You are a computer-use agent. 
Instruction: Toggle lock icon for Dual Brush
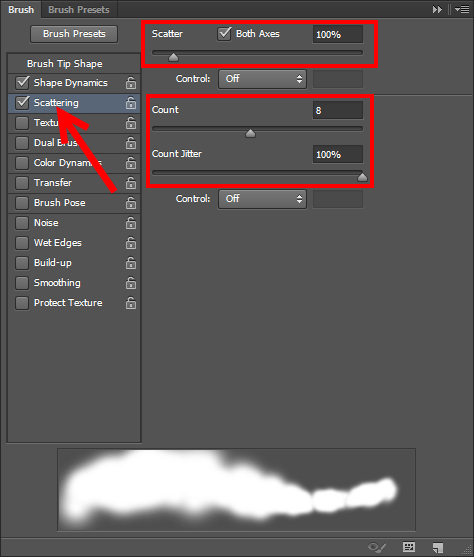[x=131, y=143]
